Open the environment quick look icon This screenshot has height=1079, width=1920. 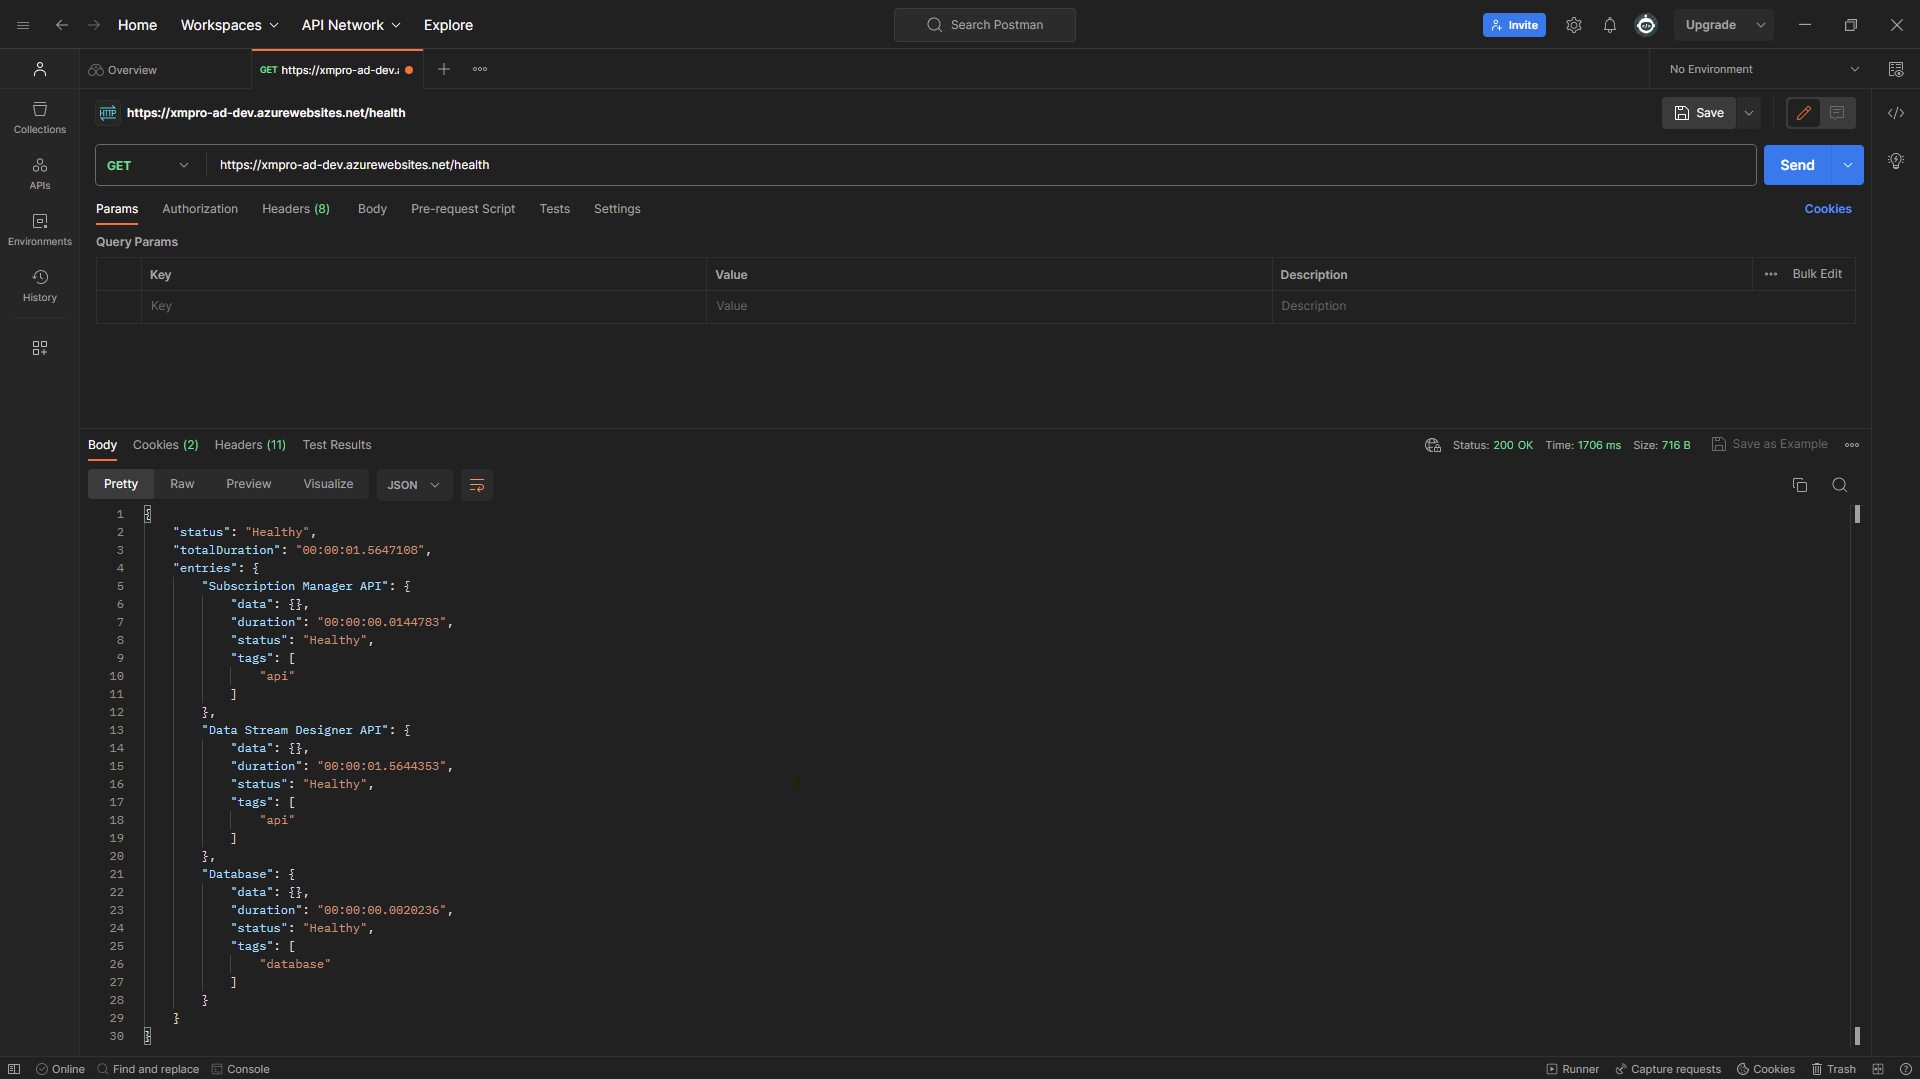1896,69
